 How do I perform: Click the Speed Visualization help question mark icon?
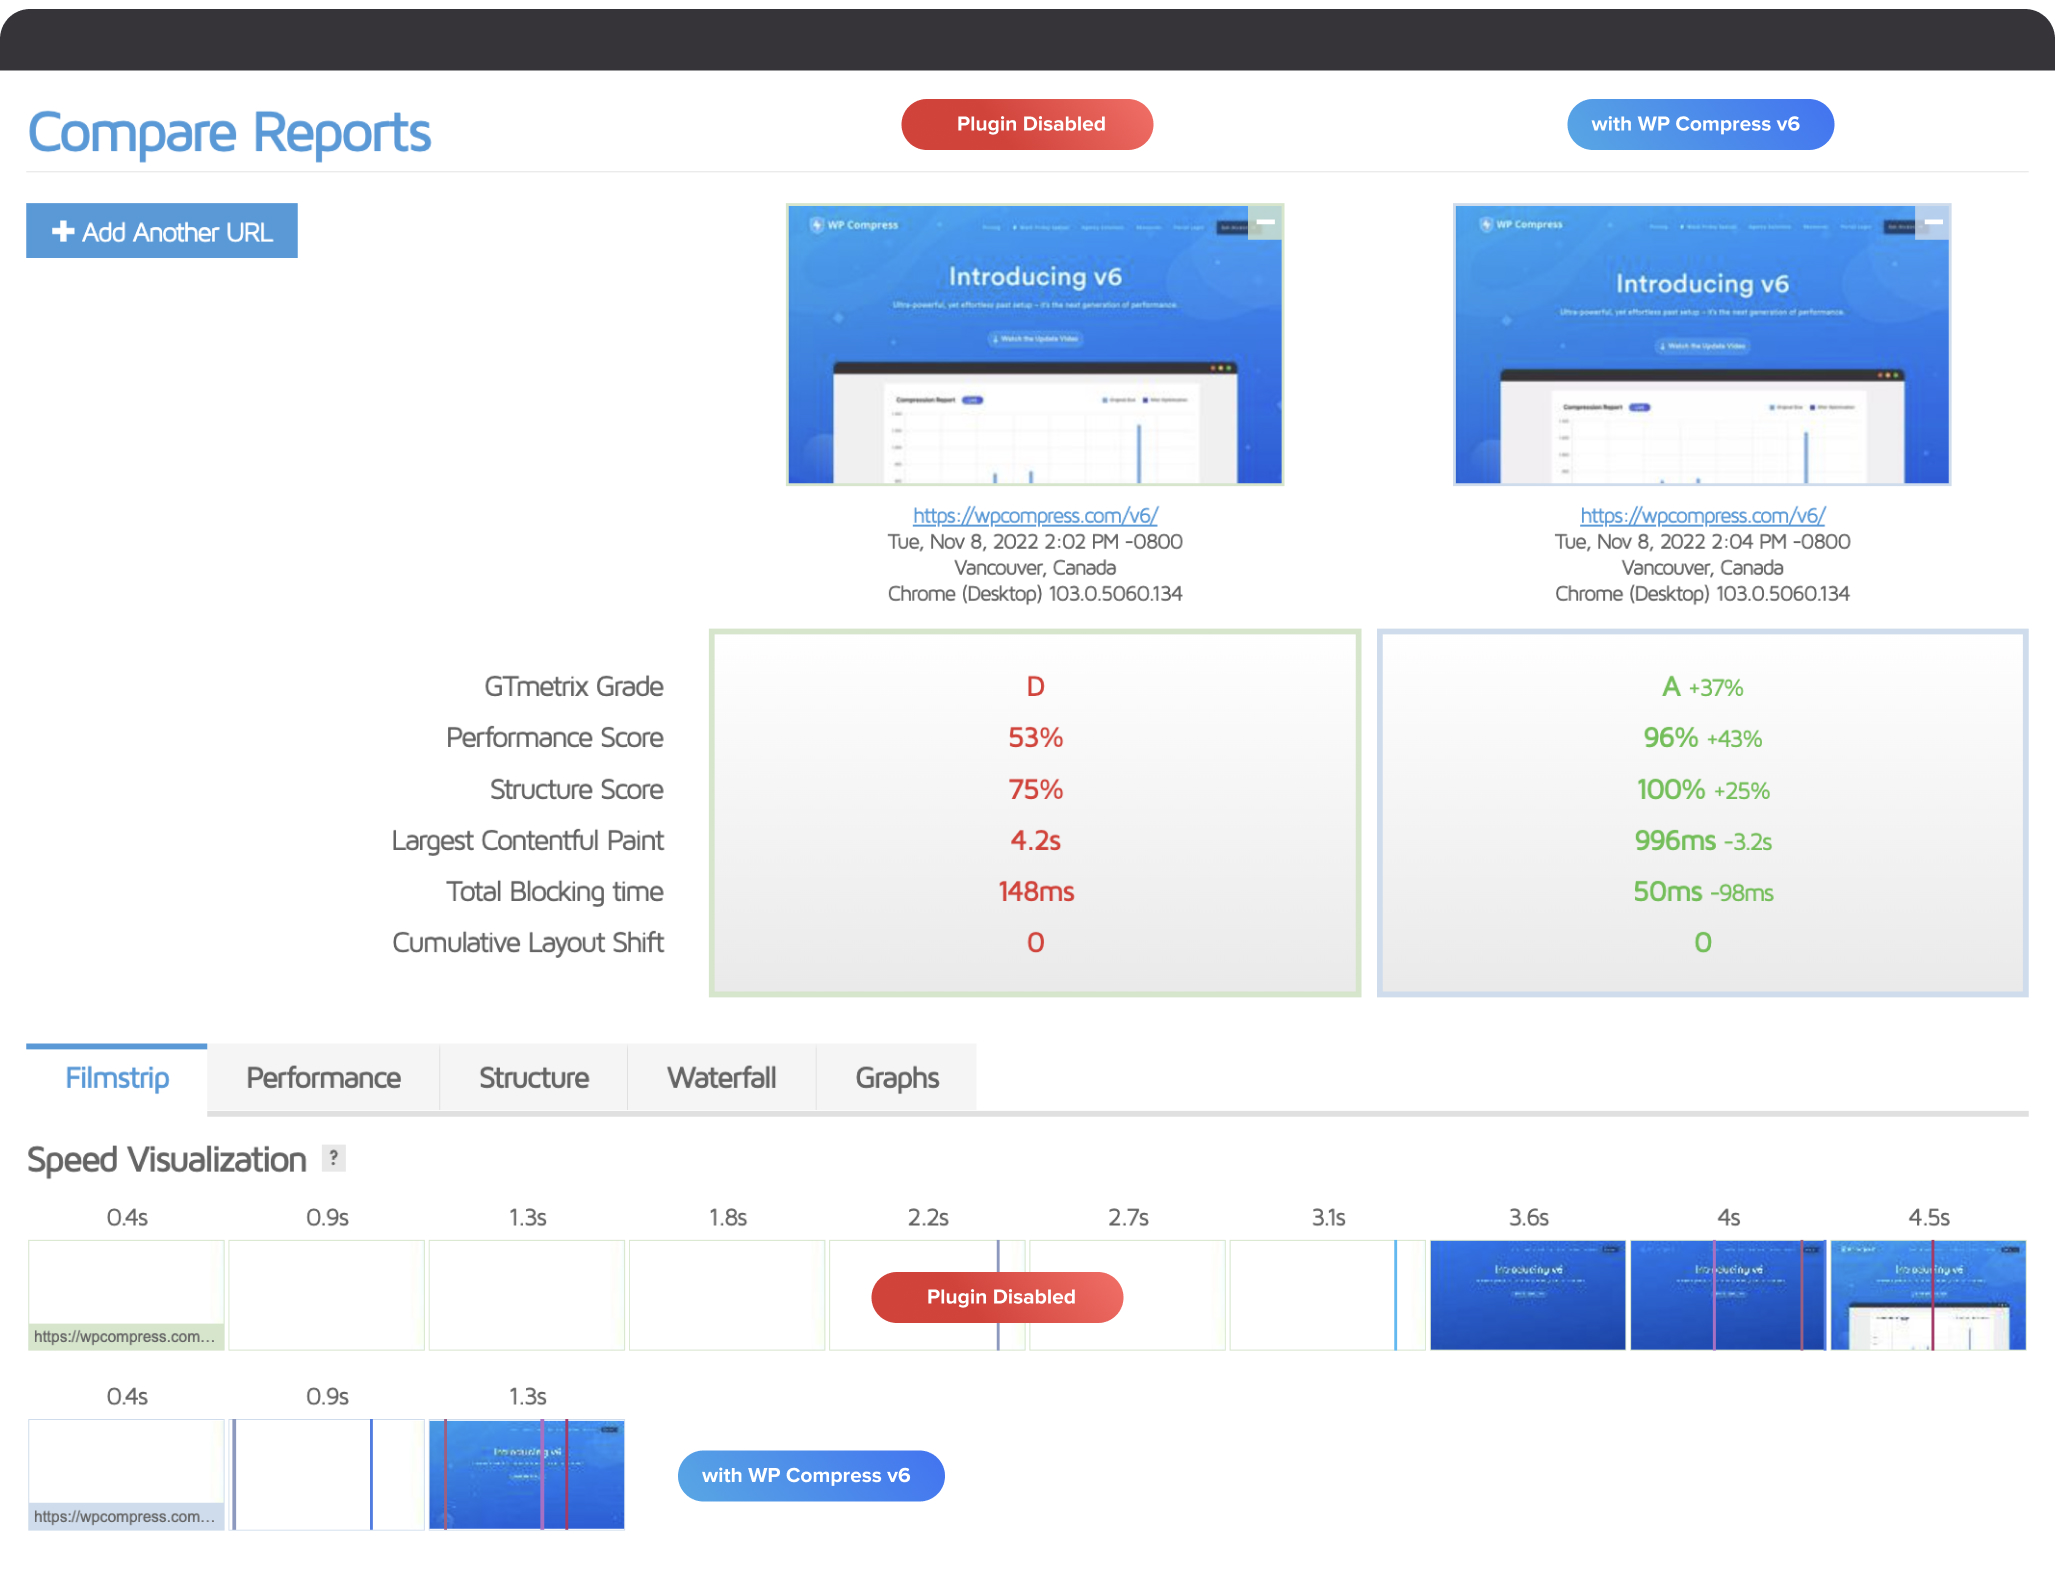click(334, 1158)
